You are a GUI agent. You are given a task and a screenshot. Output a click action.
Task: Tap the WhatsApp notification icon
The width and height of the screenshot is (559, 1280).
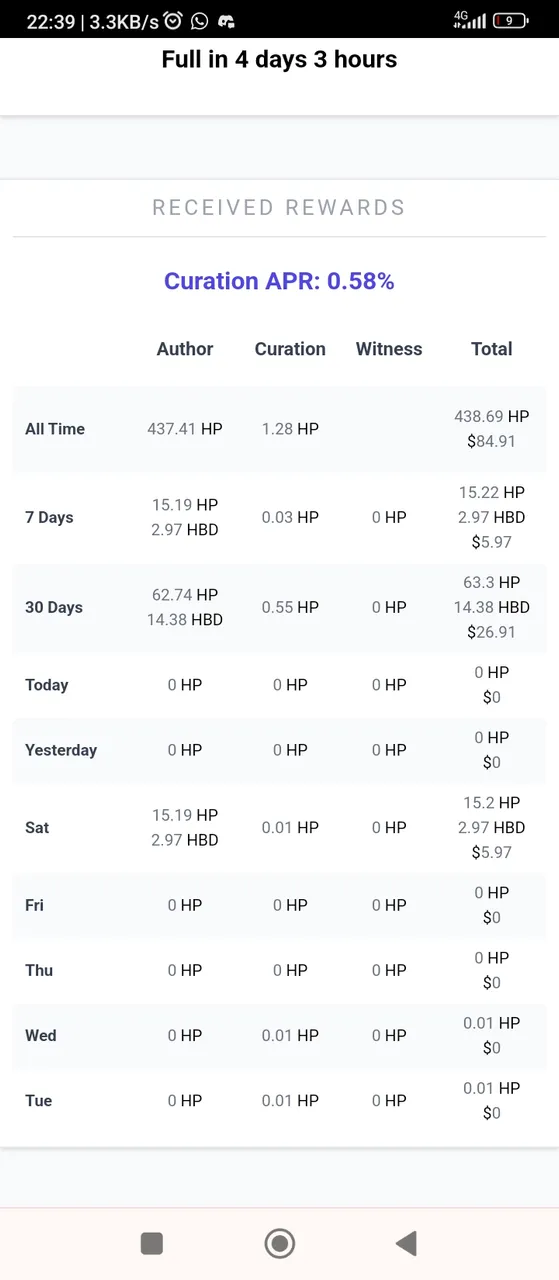point(200,21)
